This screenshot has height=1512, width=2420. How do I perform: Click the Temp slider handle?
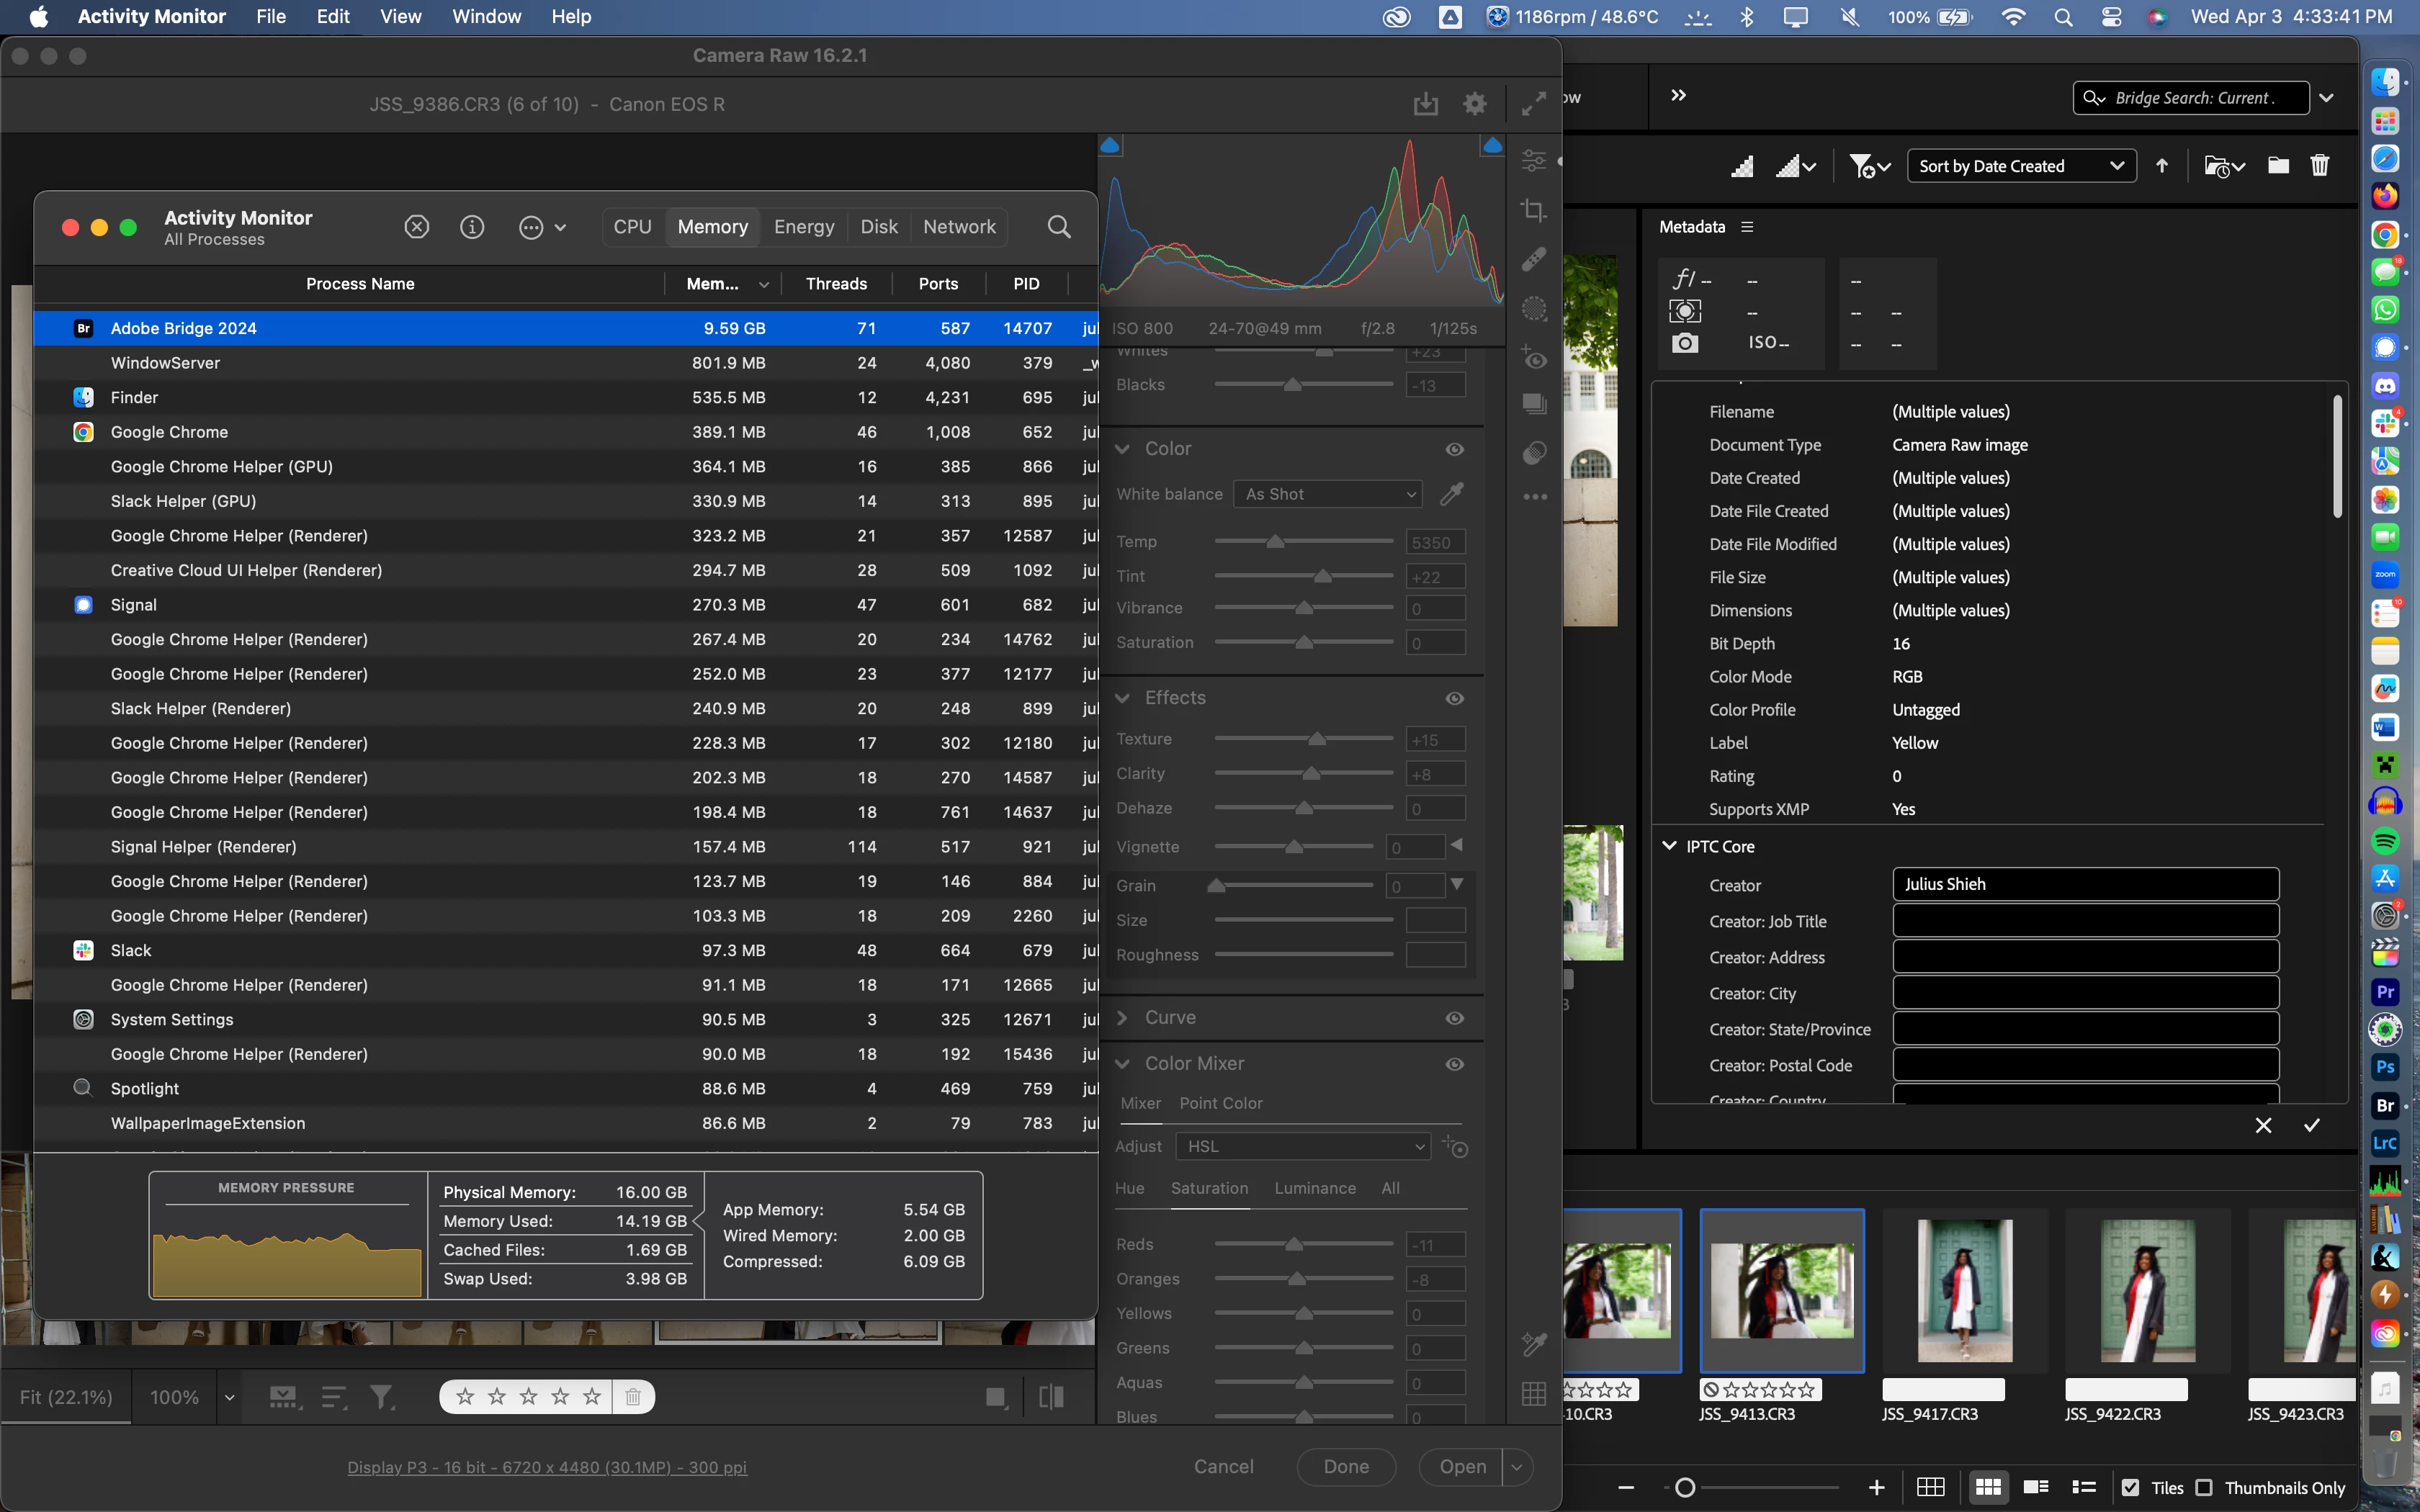(1275, 542)
